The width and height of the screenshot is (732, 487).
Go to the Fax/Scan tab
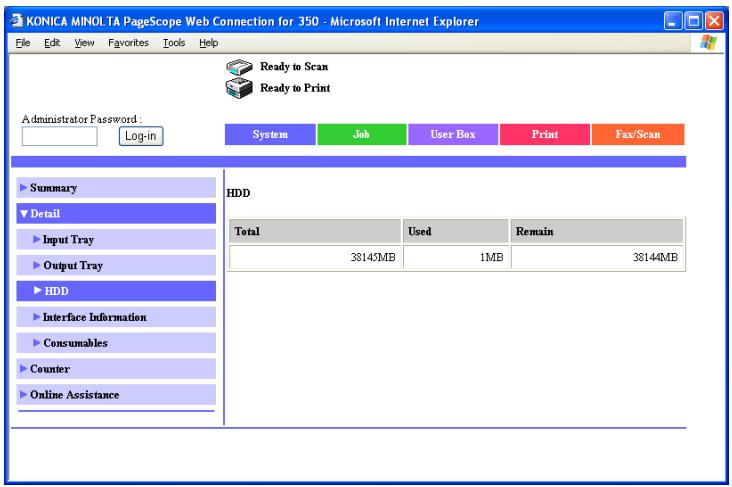tap(638, 134)
